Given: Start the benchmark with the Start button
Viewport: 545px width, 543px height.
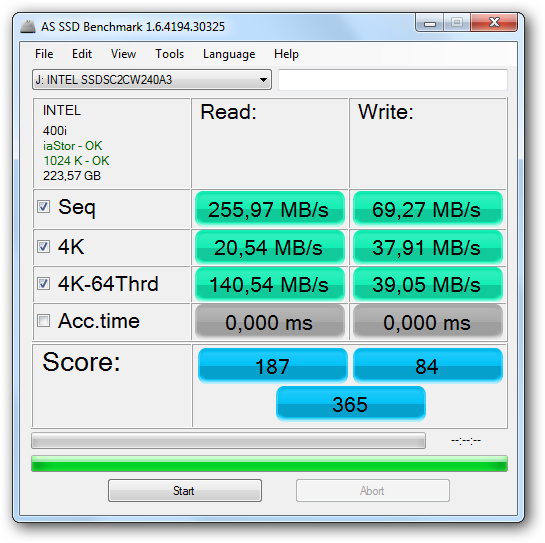Looking at the screenshot, I should click(x=185, y=491).
